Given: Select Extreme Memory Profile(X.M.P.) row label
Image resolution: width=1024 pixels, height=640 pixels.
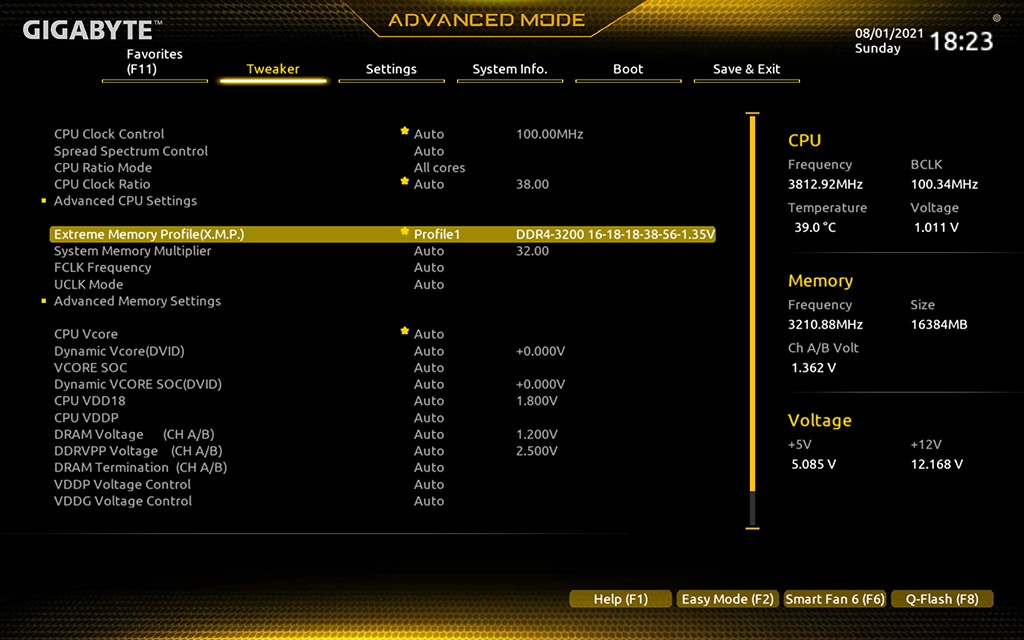Looking at the screenshot, I should point(149,234).
